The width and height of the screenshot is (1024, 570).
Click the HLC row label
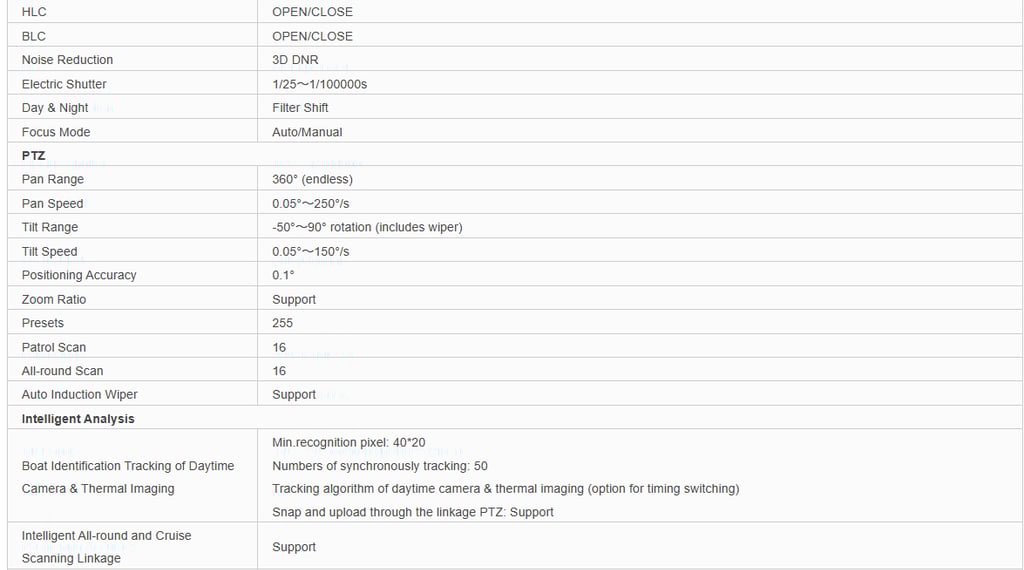(x=34, y=12)
